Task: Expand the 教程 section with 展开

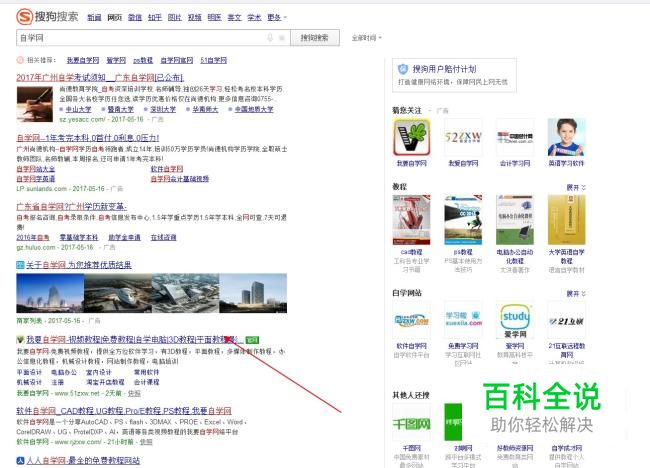Action: [576, 187]
